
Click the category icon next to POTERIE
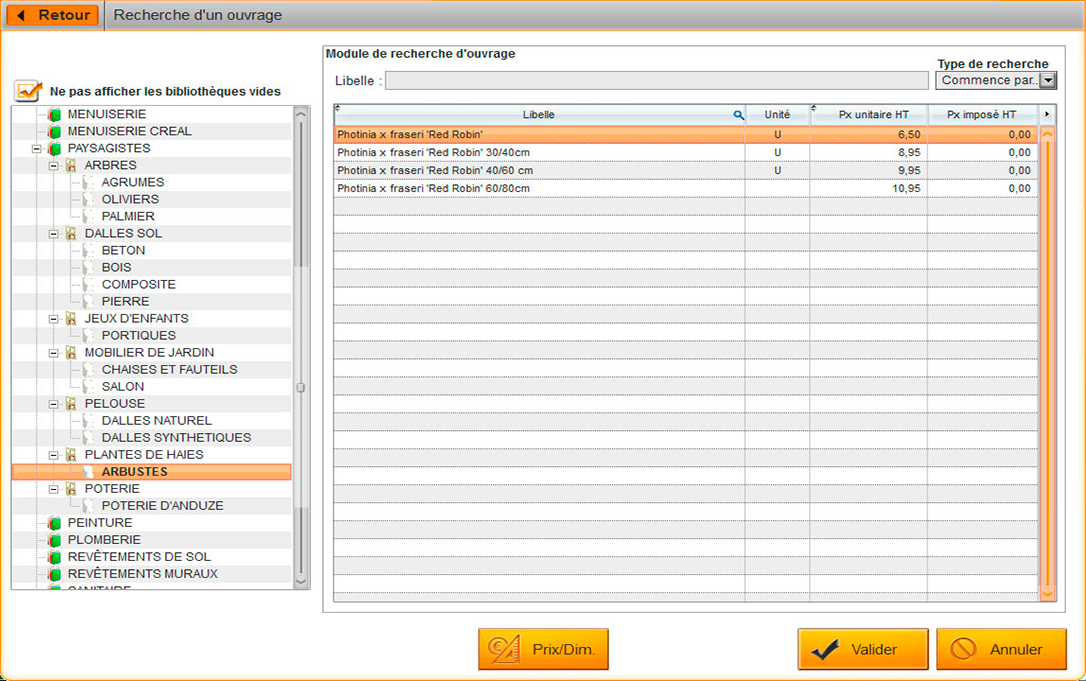pyautogui.click(x=70, y=488)
